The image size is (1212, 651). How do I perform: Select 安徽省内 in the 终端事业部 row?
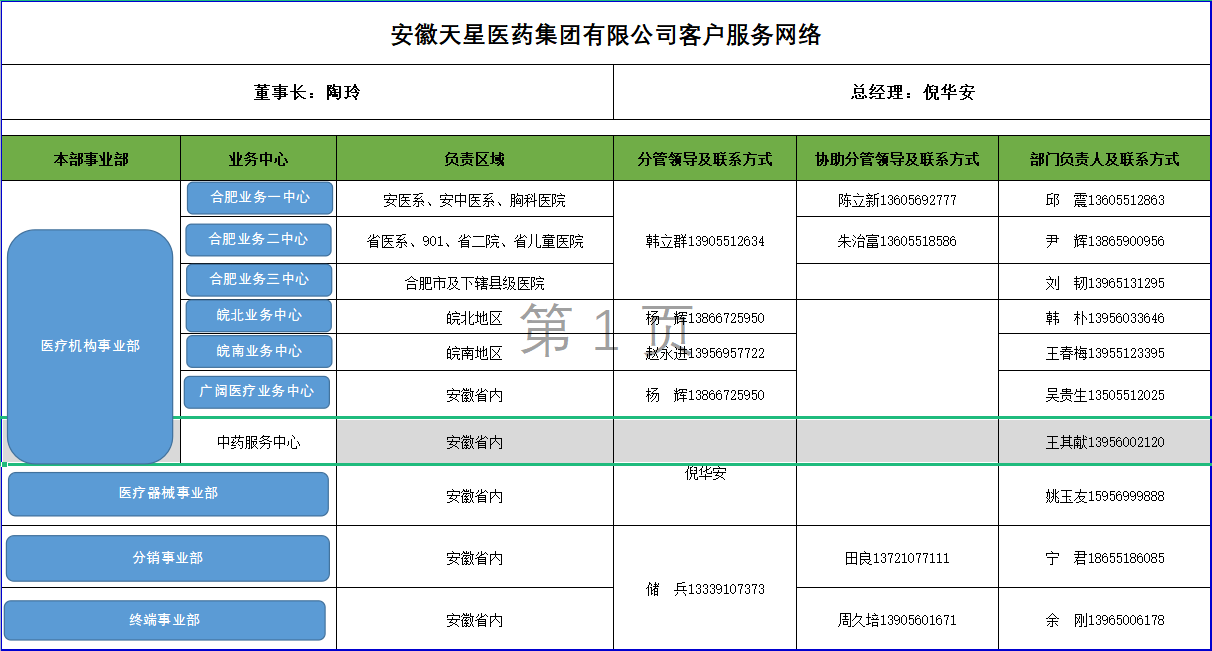coord(475,620)
